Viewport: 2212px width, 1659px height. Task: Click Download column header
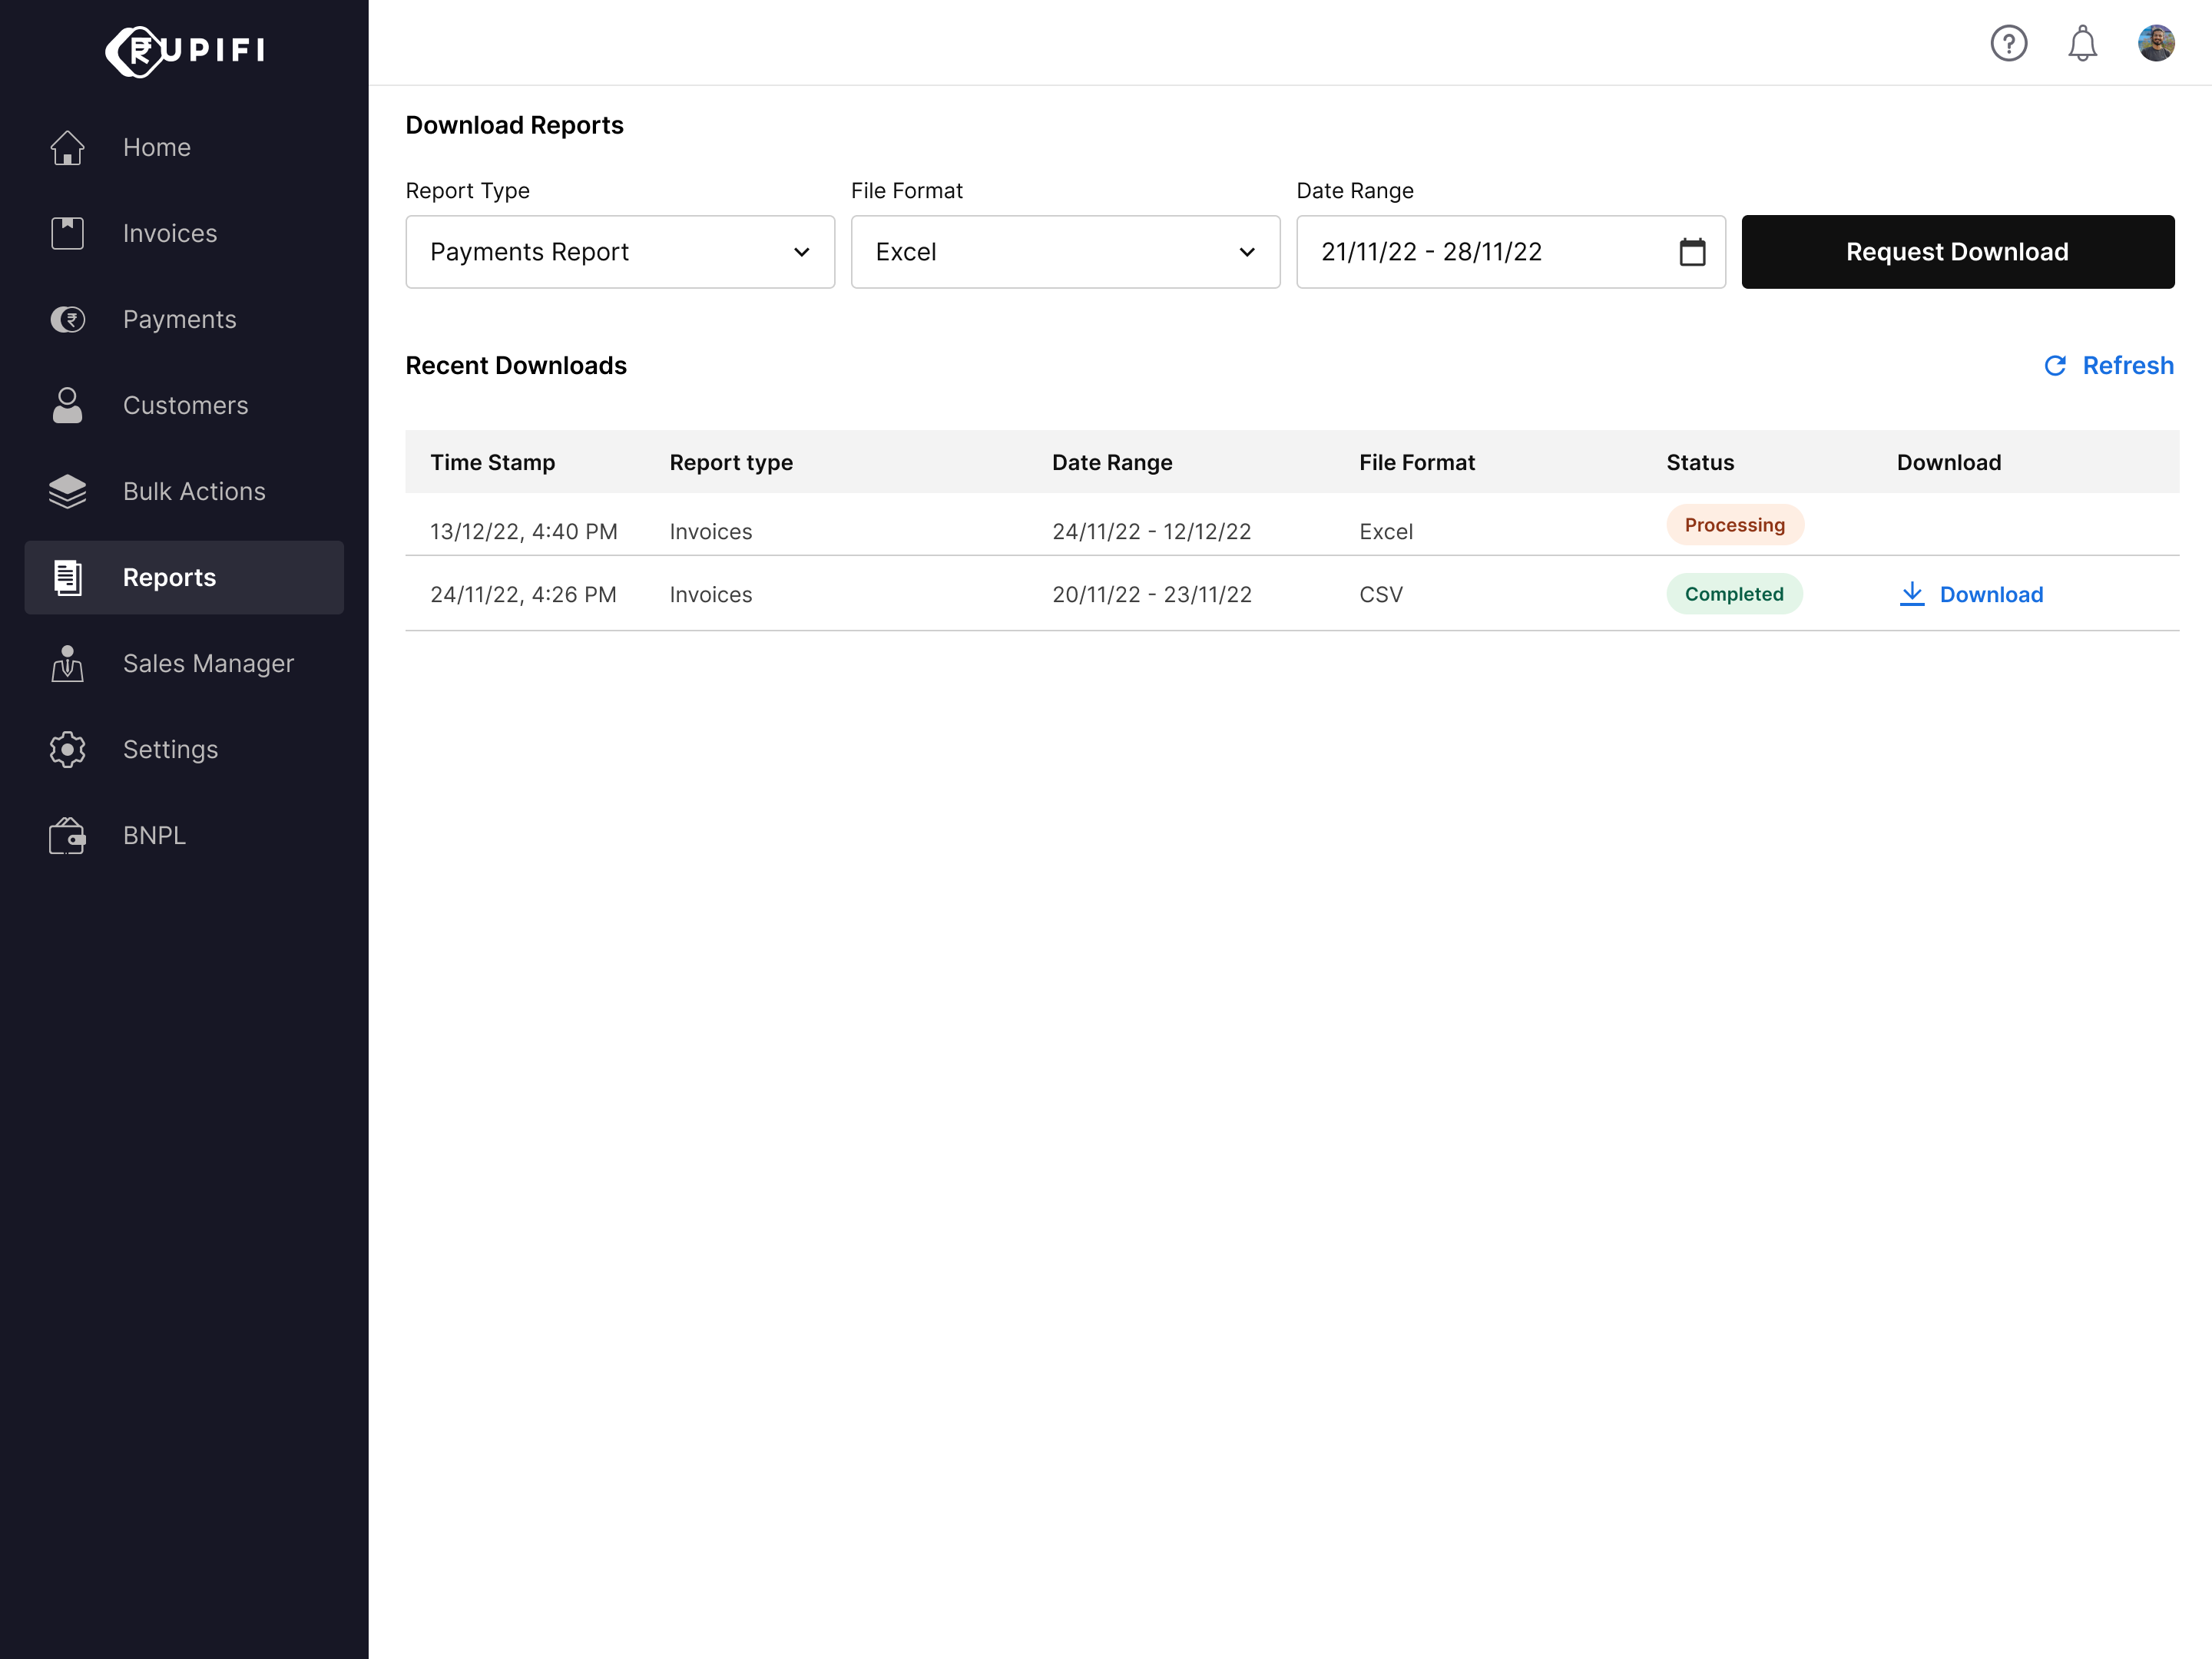point(1949,462)
